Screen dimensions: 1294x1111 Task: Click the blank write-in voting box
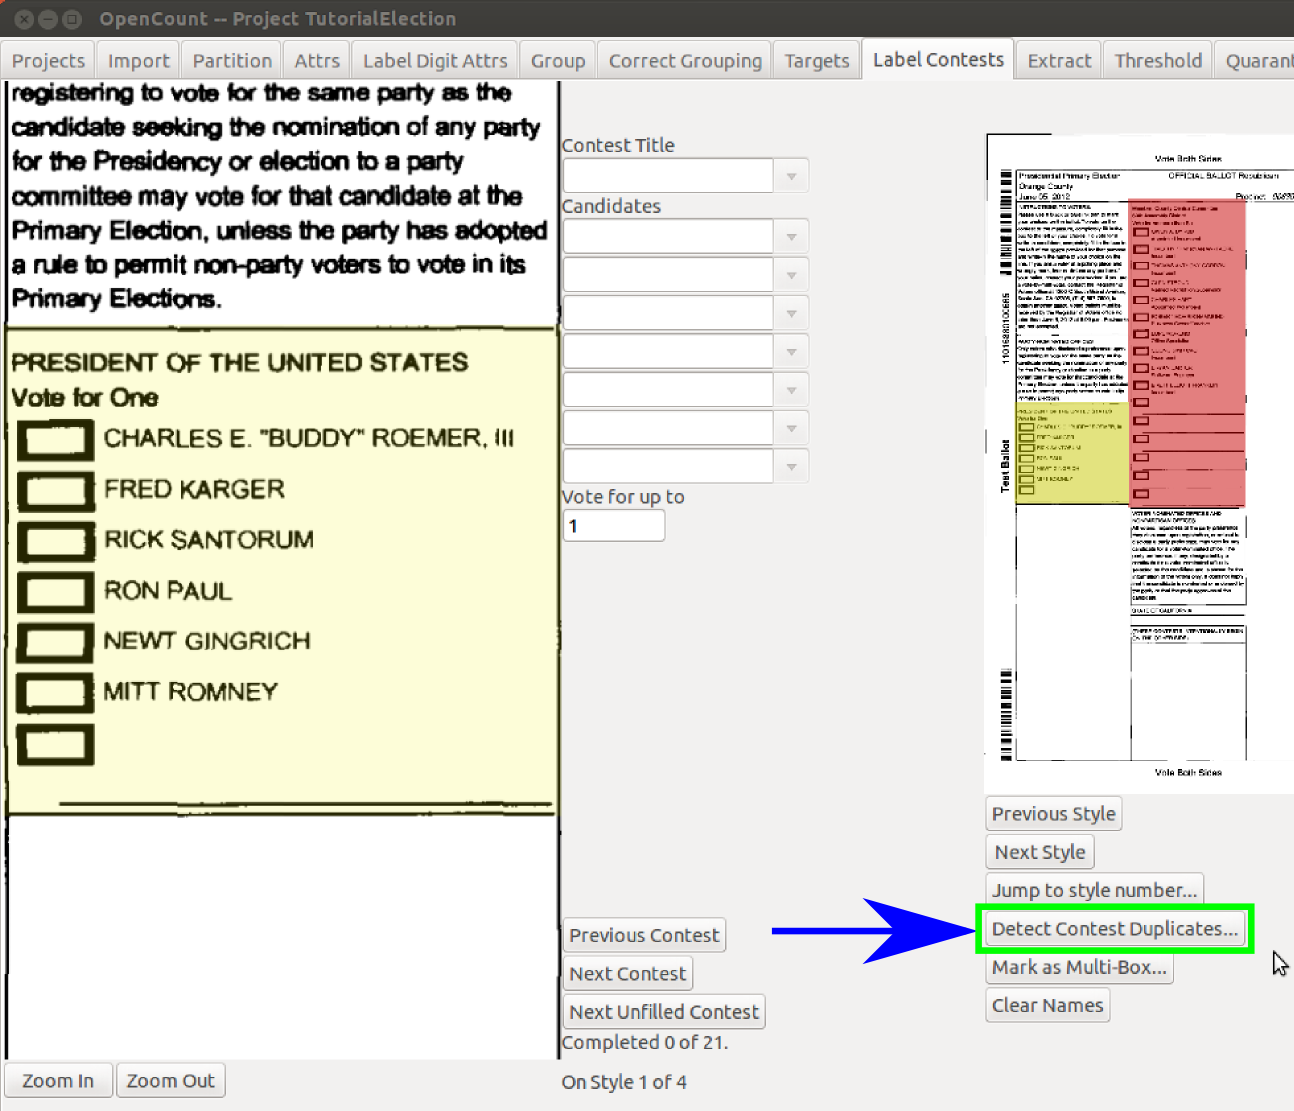56,745
